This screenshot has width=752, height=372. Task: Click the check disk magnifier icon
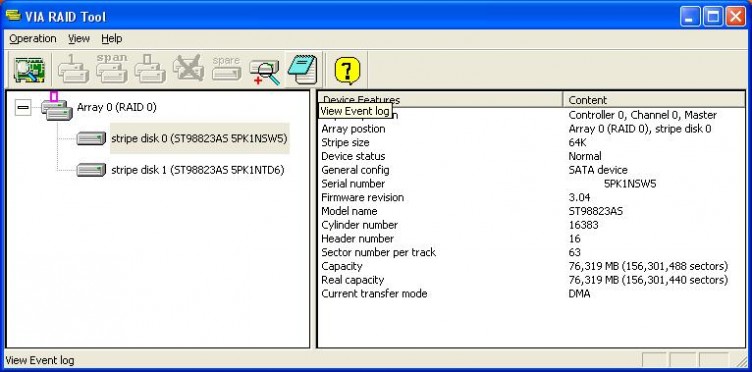(265, 72)
